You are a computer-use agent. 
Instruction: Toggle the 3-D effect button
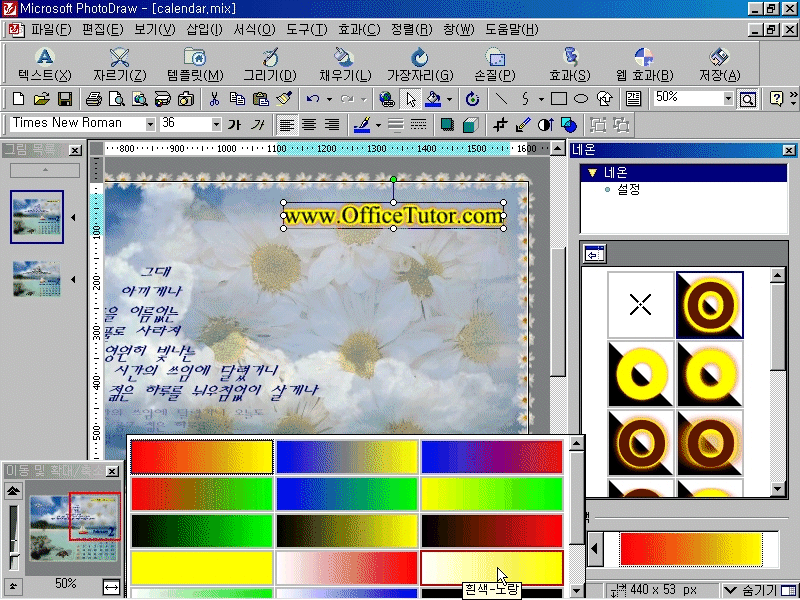(470, 124)
